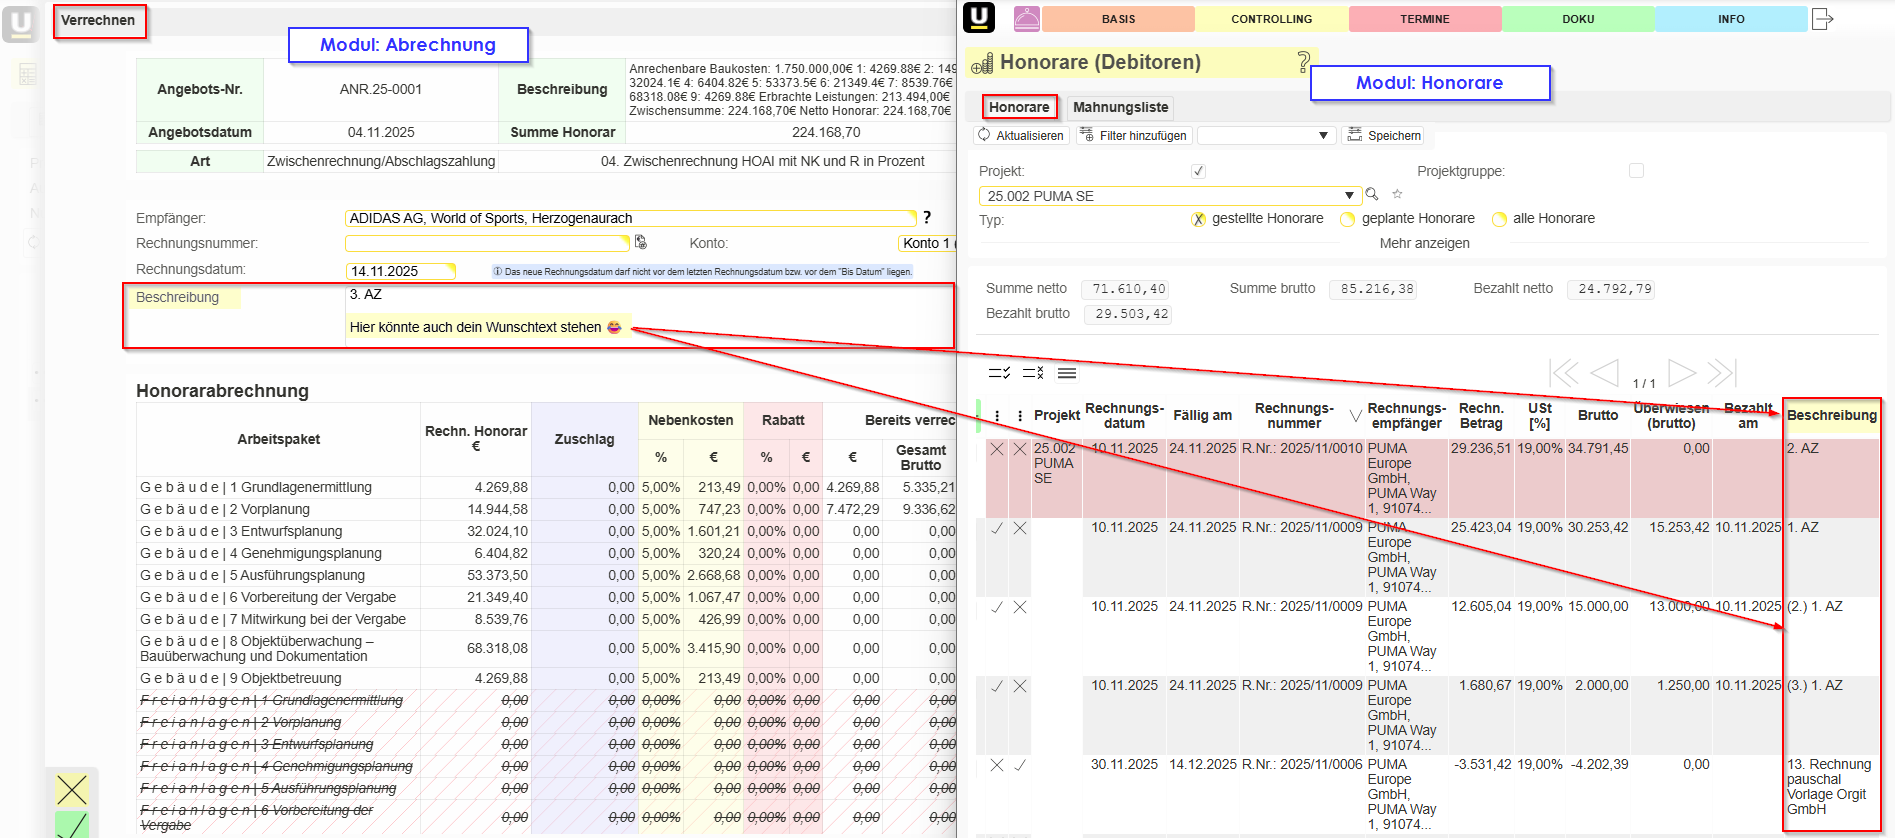
Task: Switch to the Mahnungsliste tab
Action: coord(1120,107)
